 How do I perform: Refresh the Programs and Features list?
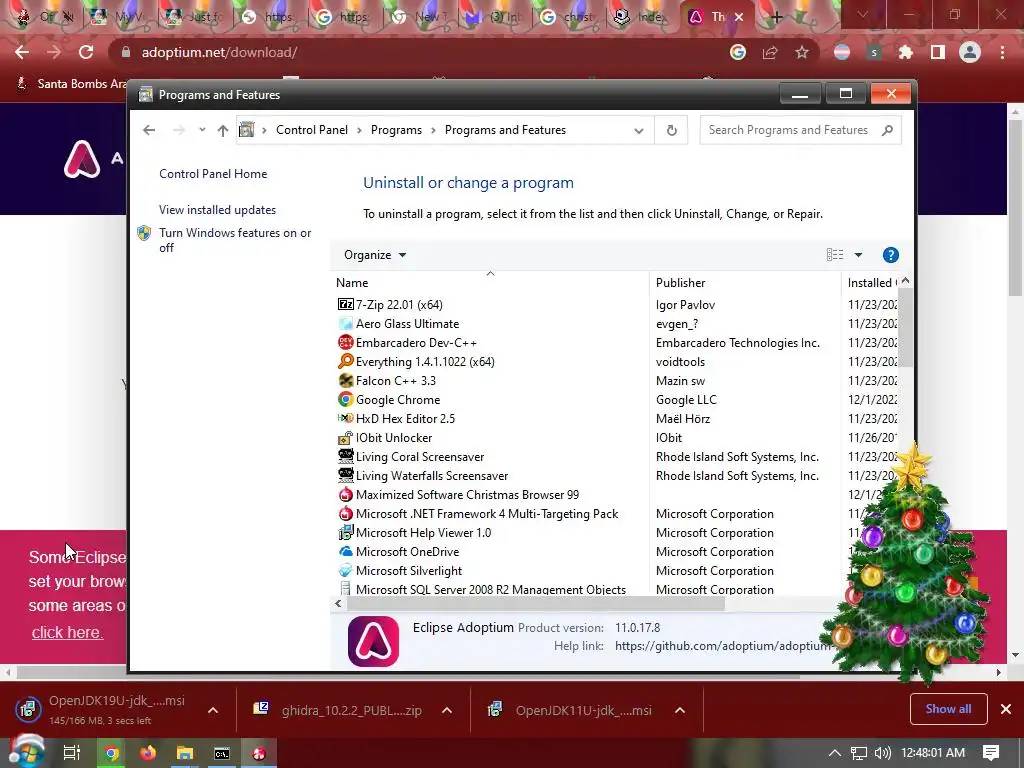click(x=671, y=130)
